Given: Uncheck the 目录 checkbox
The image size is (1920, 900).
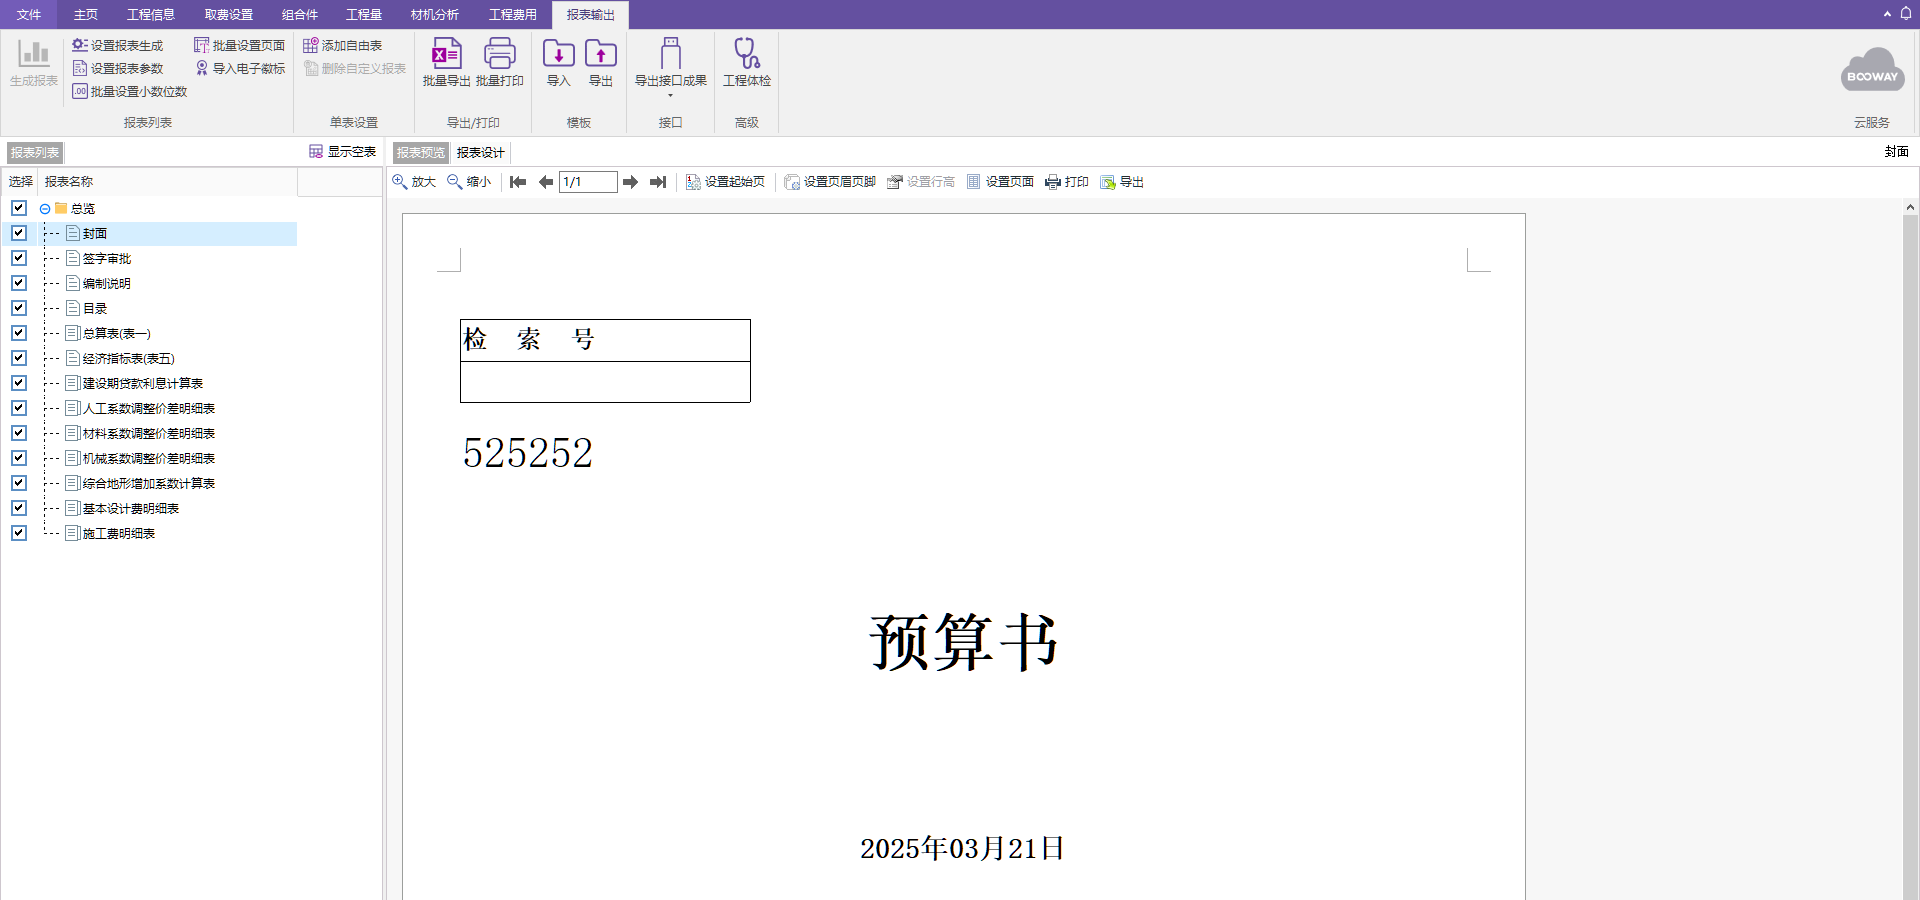Looking at the screenshot, I should (x=19, y=308).
